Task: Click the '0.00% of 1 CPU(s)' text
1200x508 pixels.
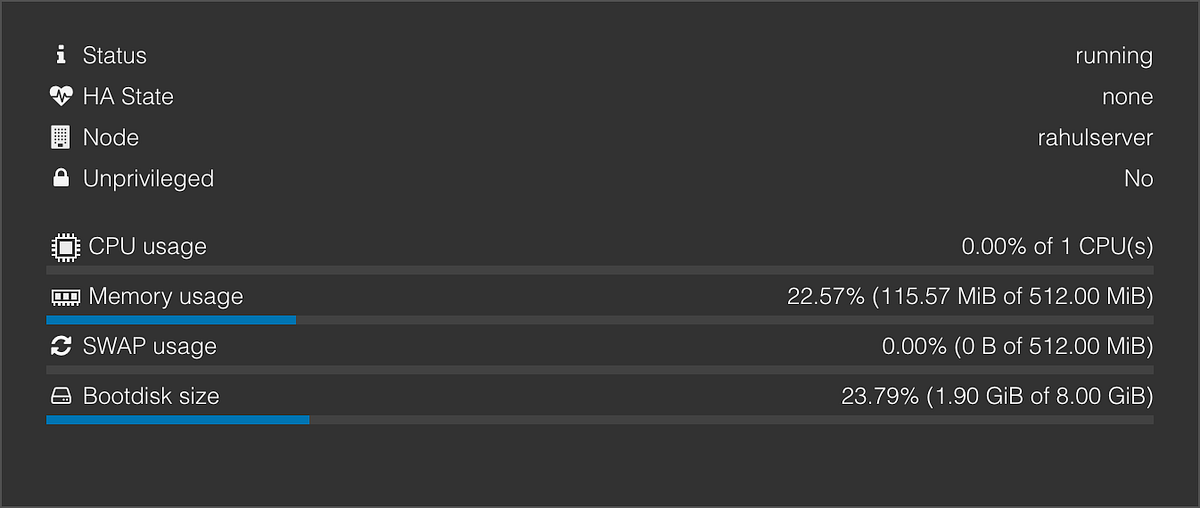Action: 1057,246
